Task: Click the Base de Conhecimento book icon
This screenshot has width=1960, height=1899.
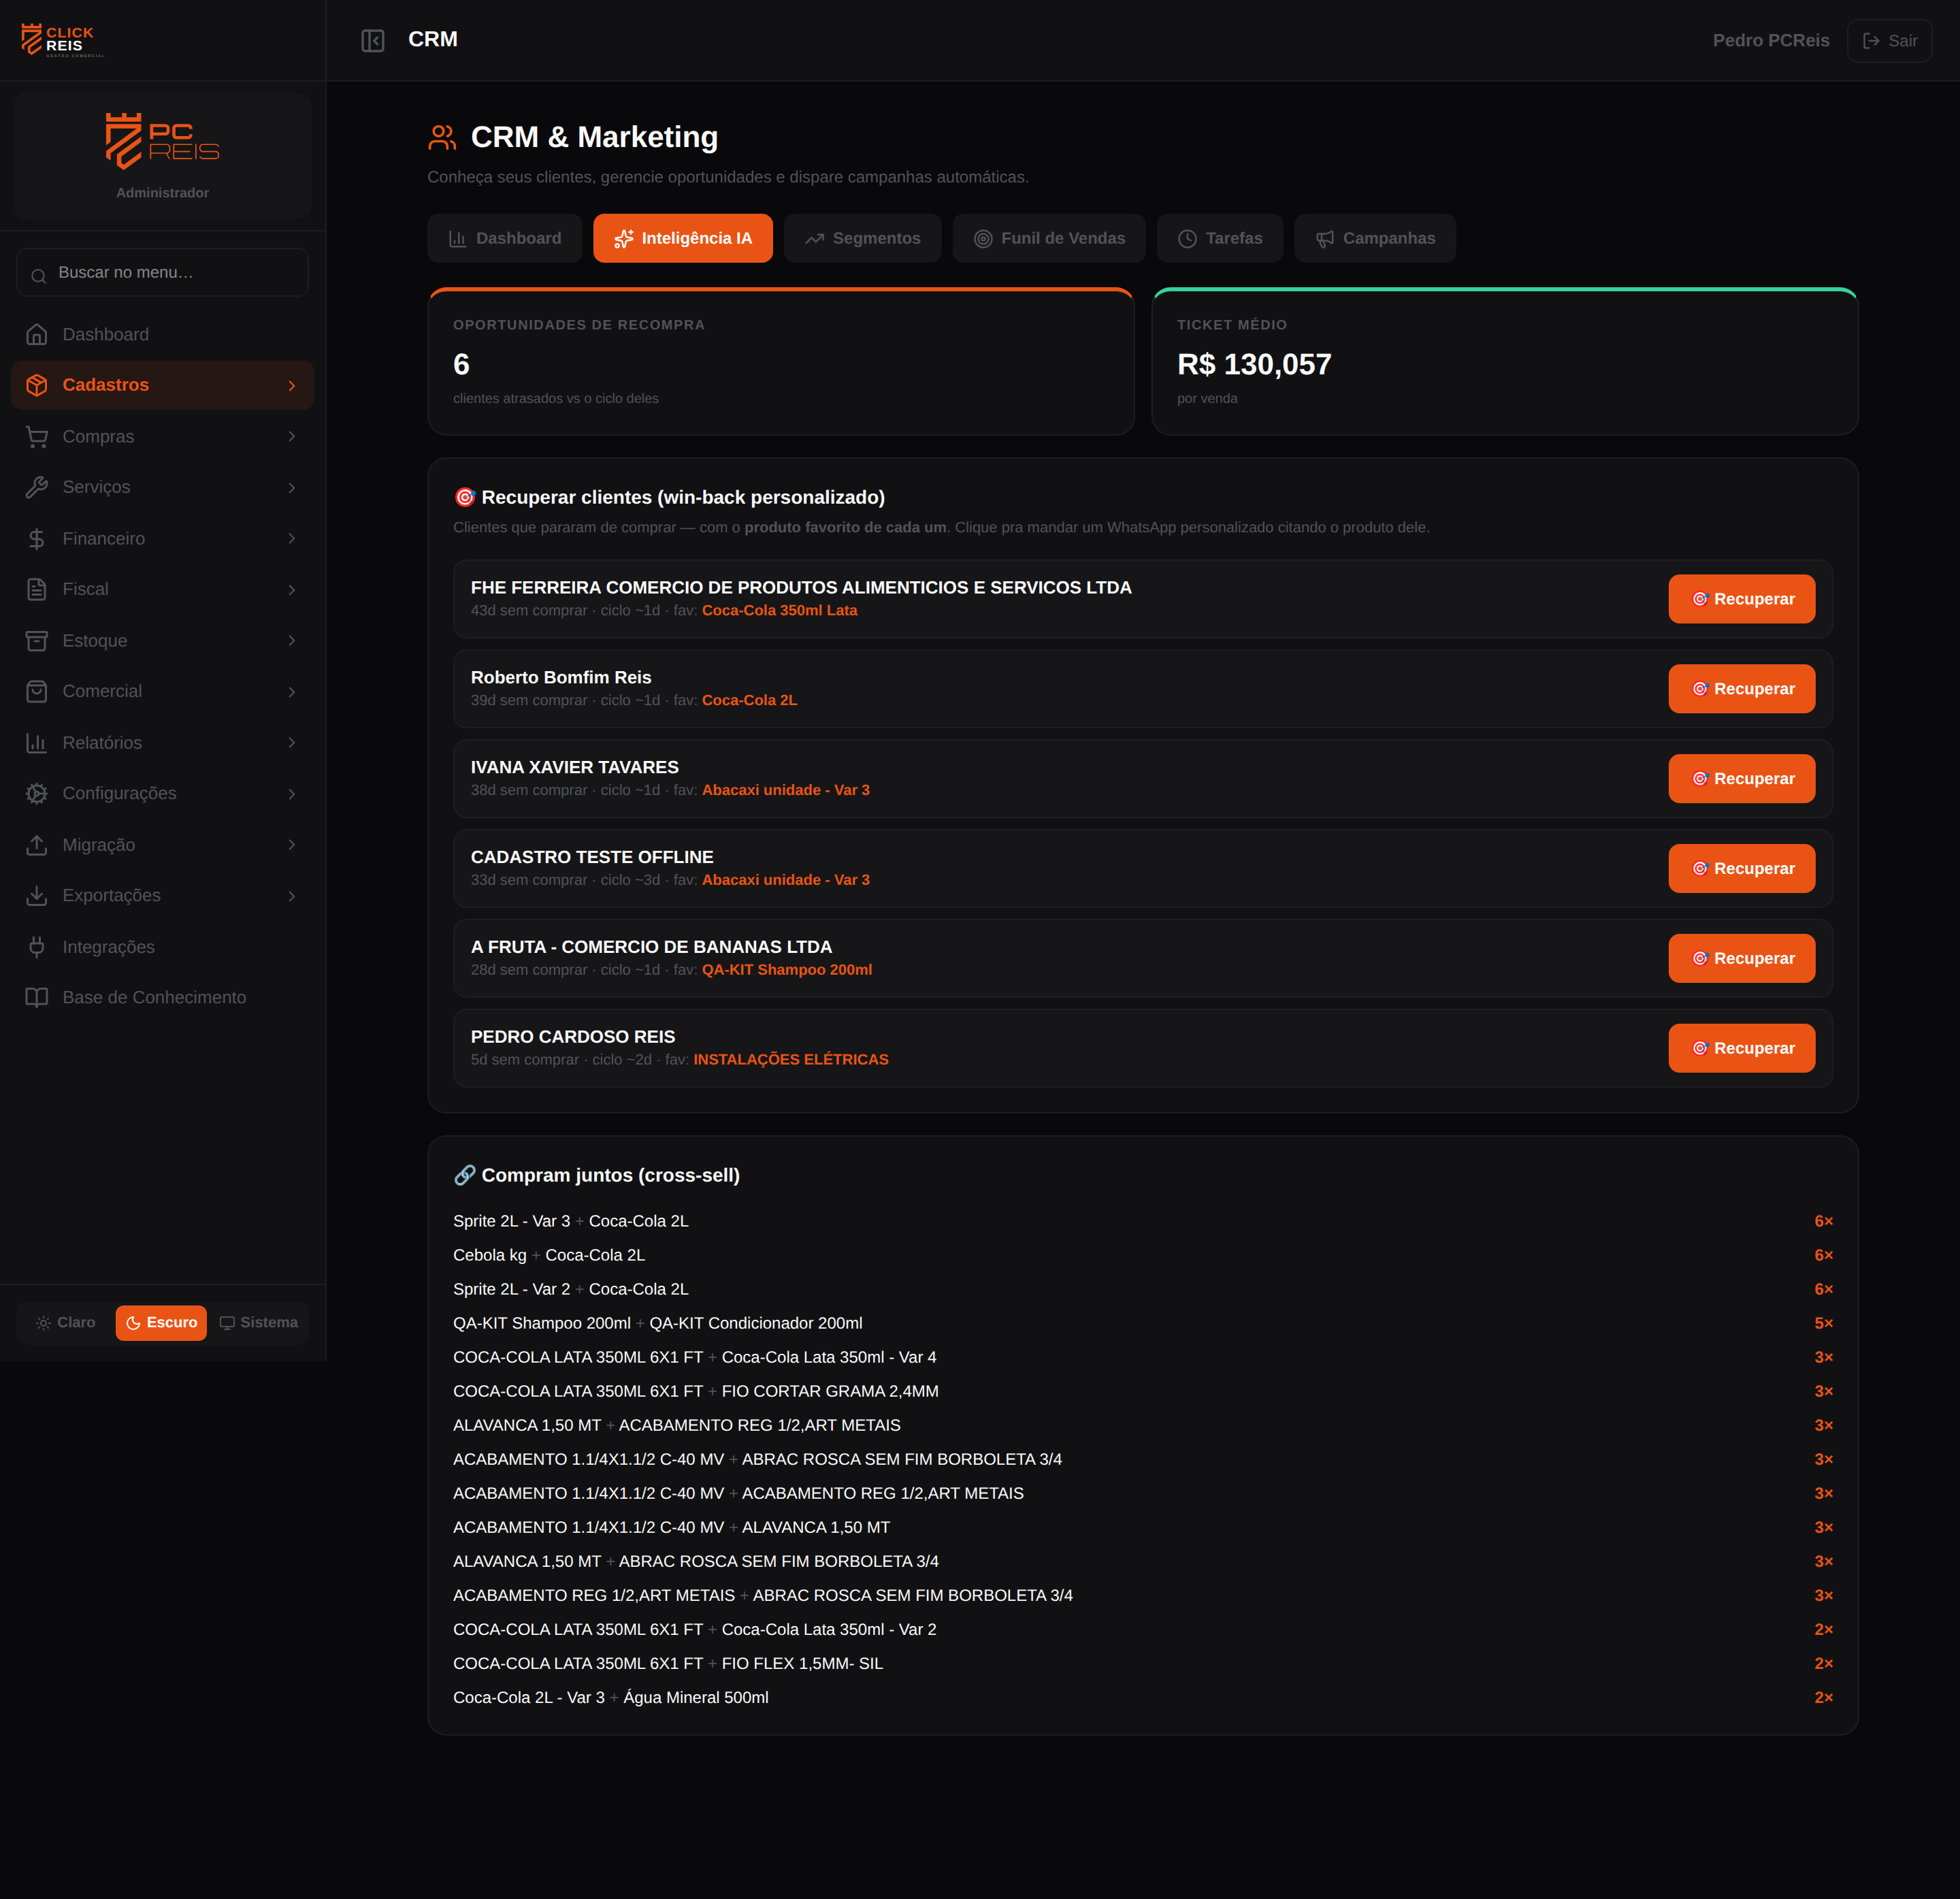Action: click(x=37, y=997)
